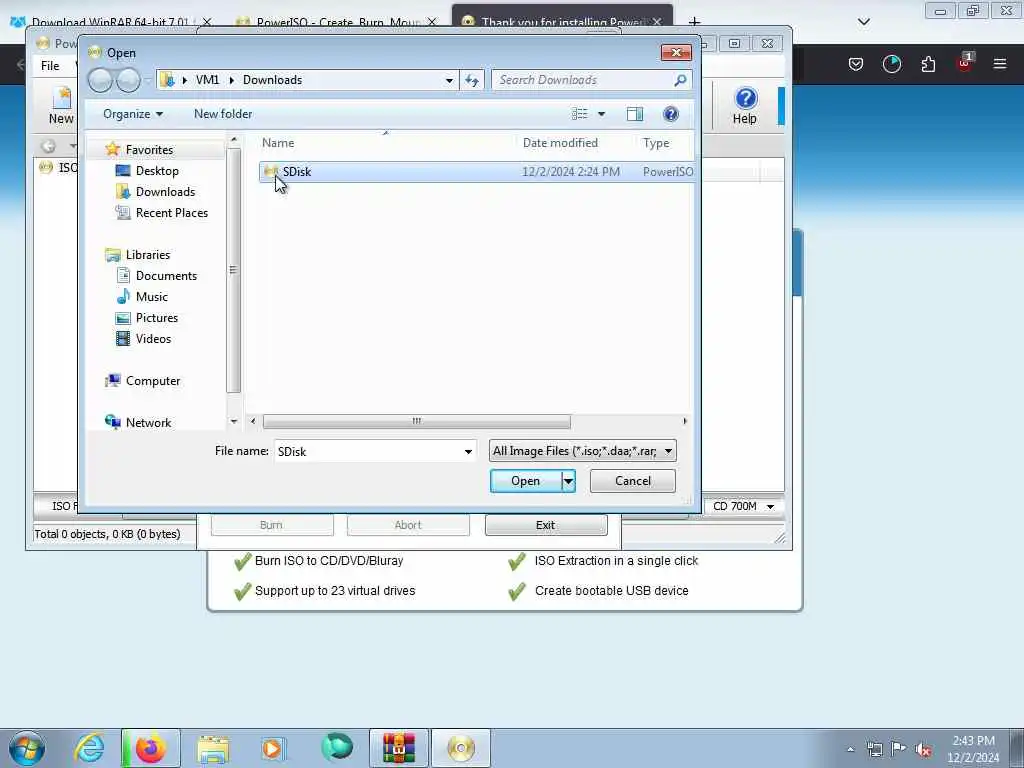Screen dimensions: 1024x768
Task: Select the Music library
Action: coord(152,296)
